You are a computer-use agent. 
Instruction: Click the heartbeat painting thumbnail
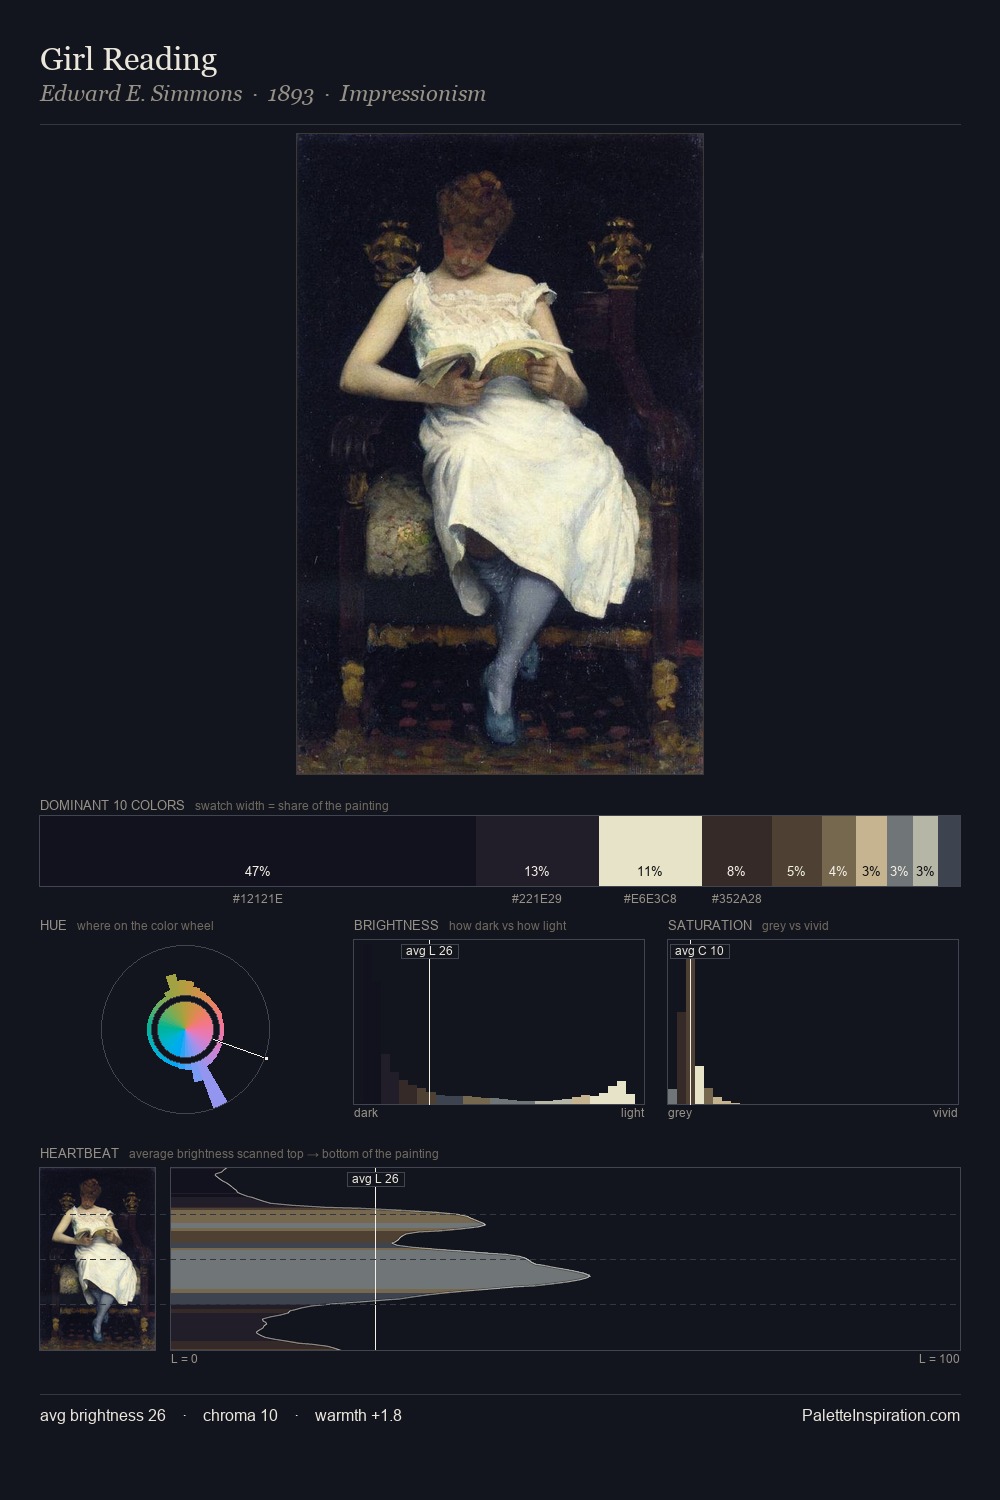click(x=98, y=1259)
